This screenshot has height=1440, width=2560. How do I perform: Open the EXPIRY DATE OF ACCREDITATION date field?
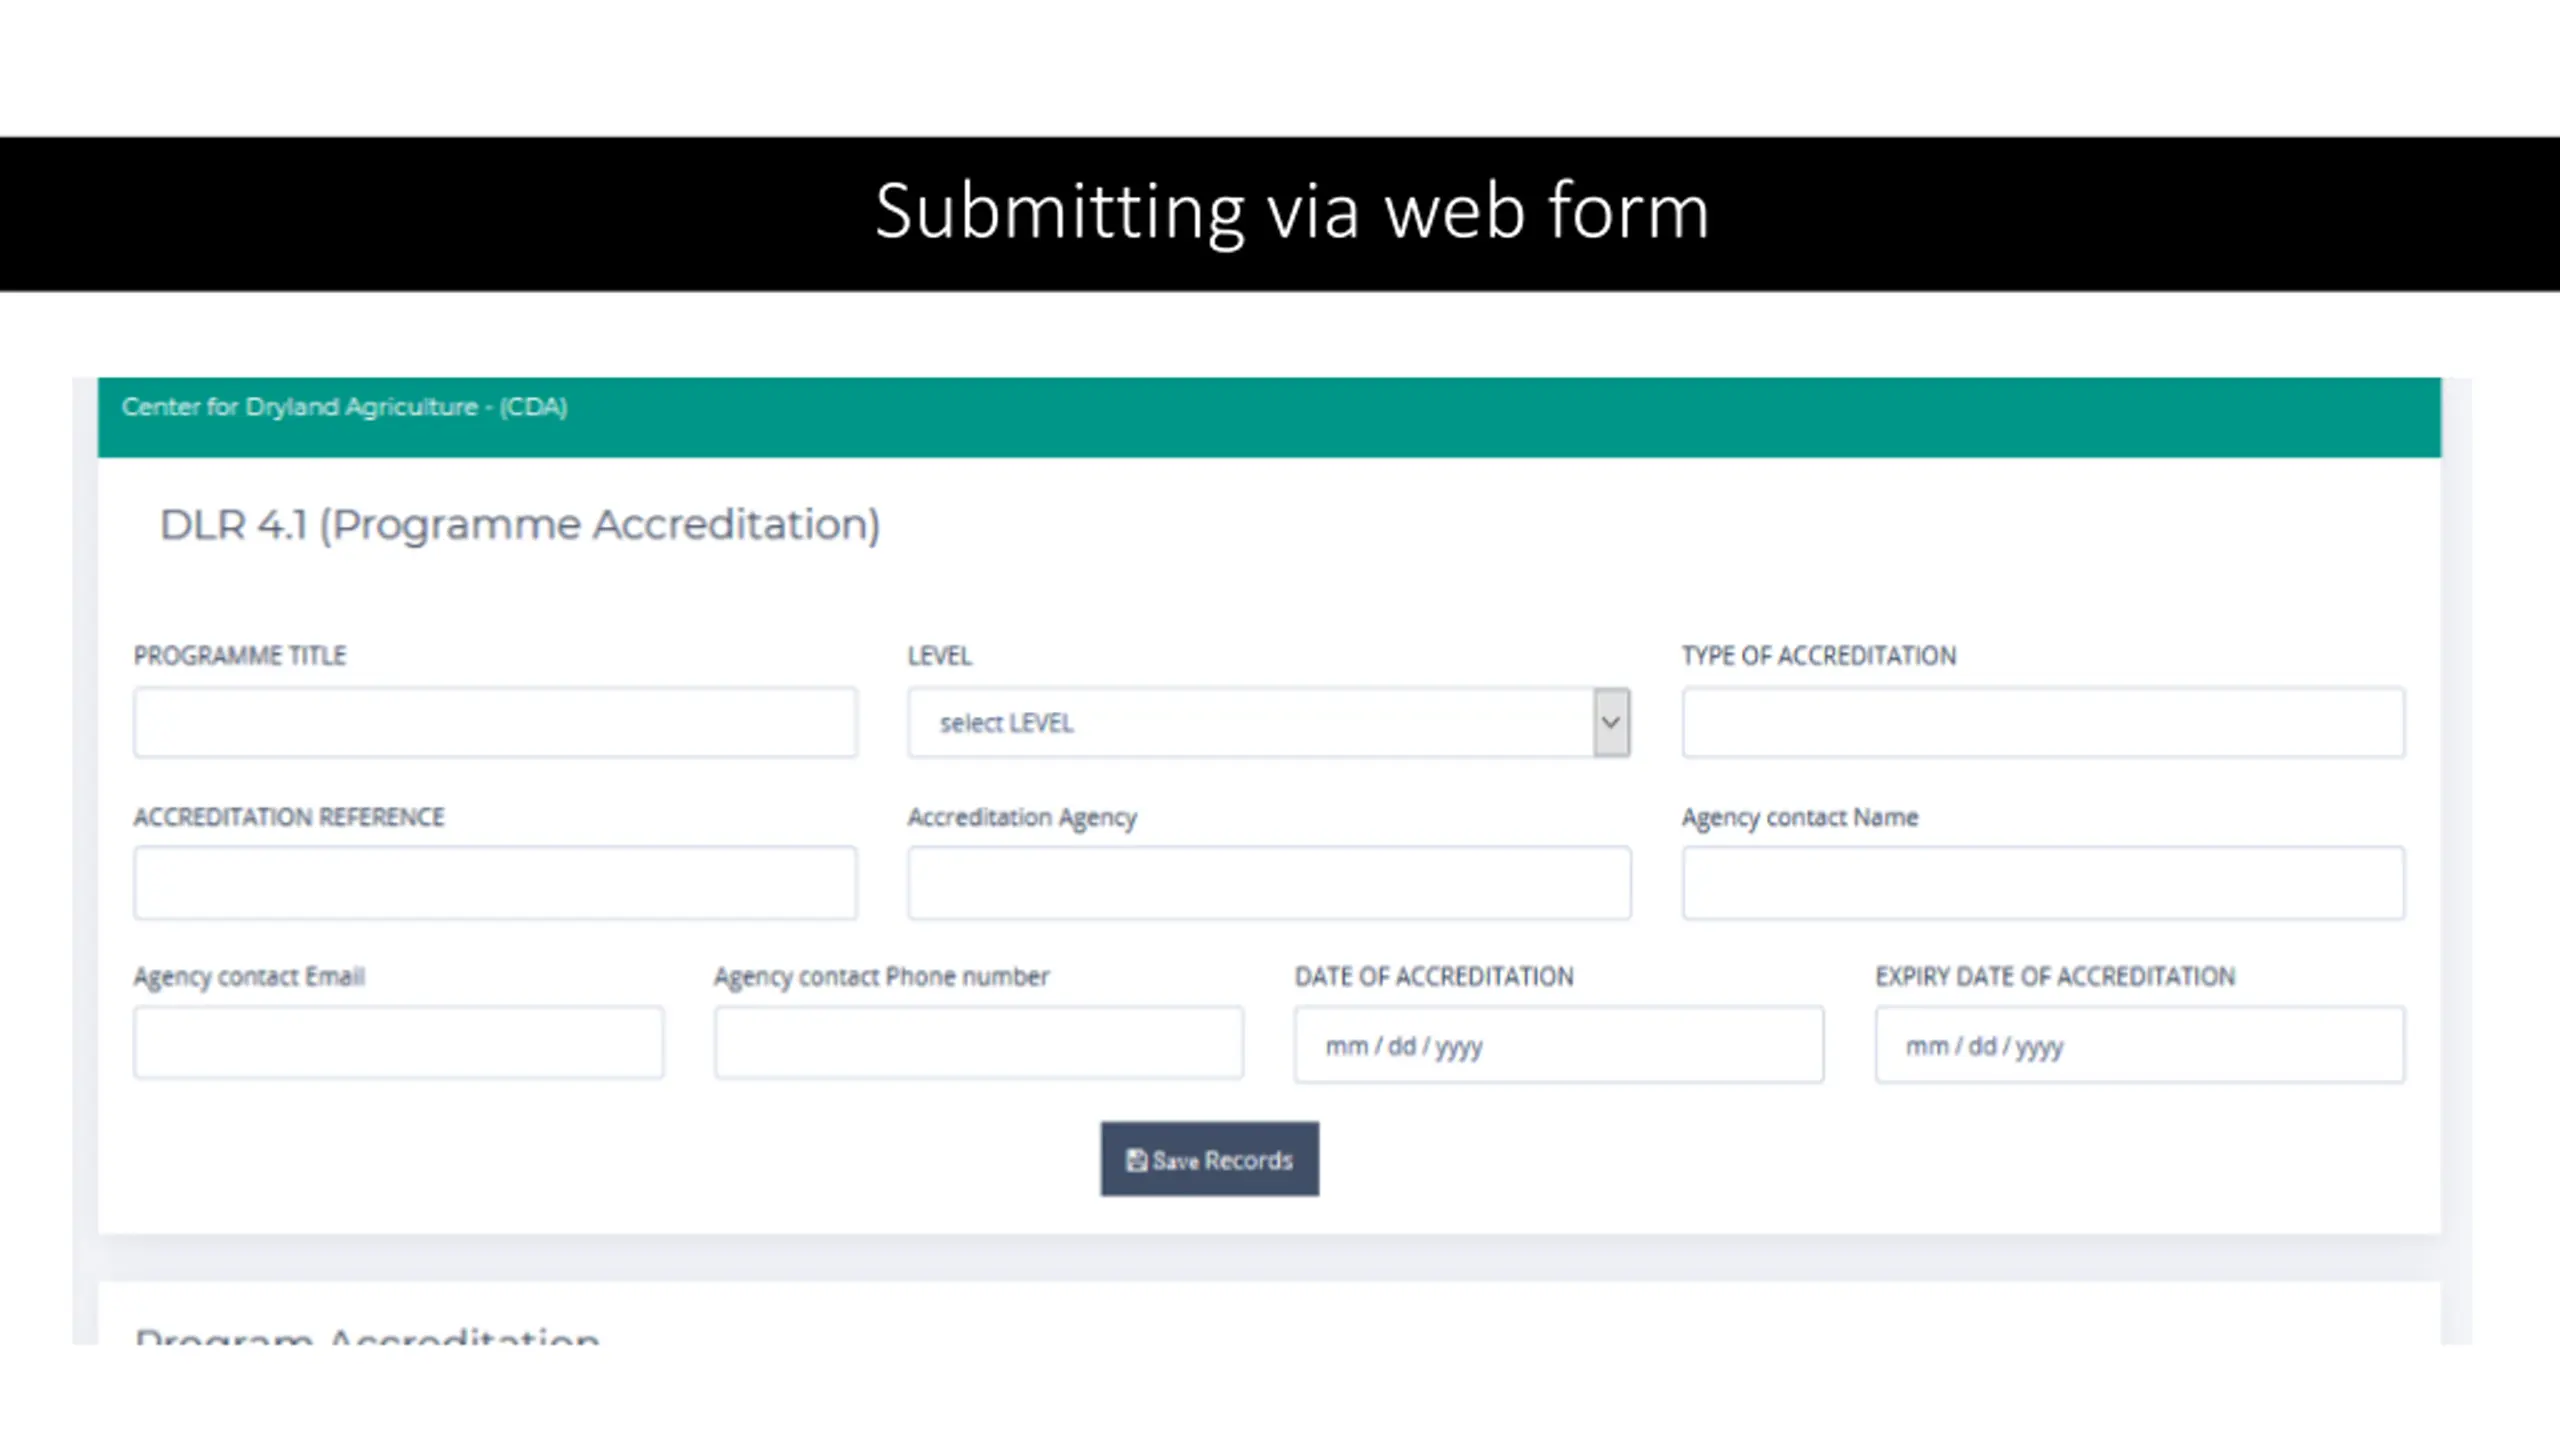click(x=2140, y=1045)
